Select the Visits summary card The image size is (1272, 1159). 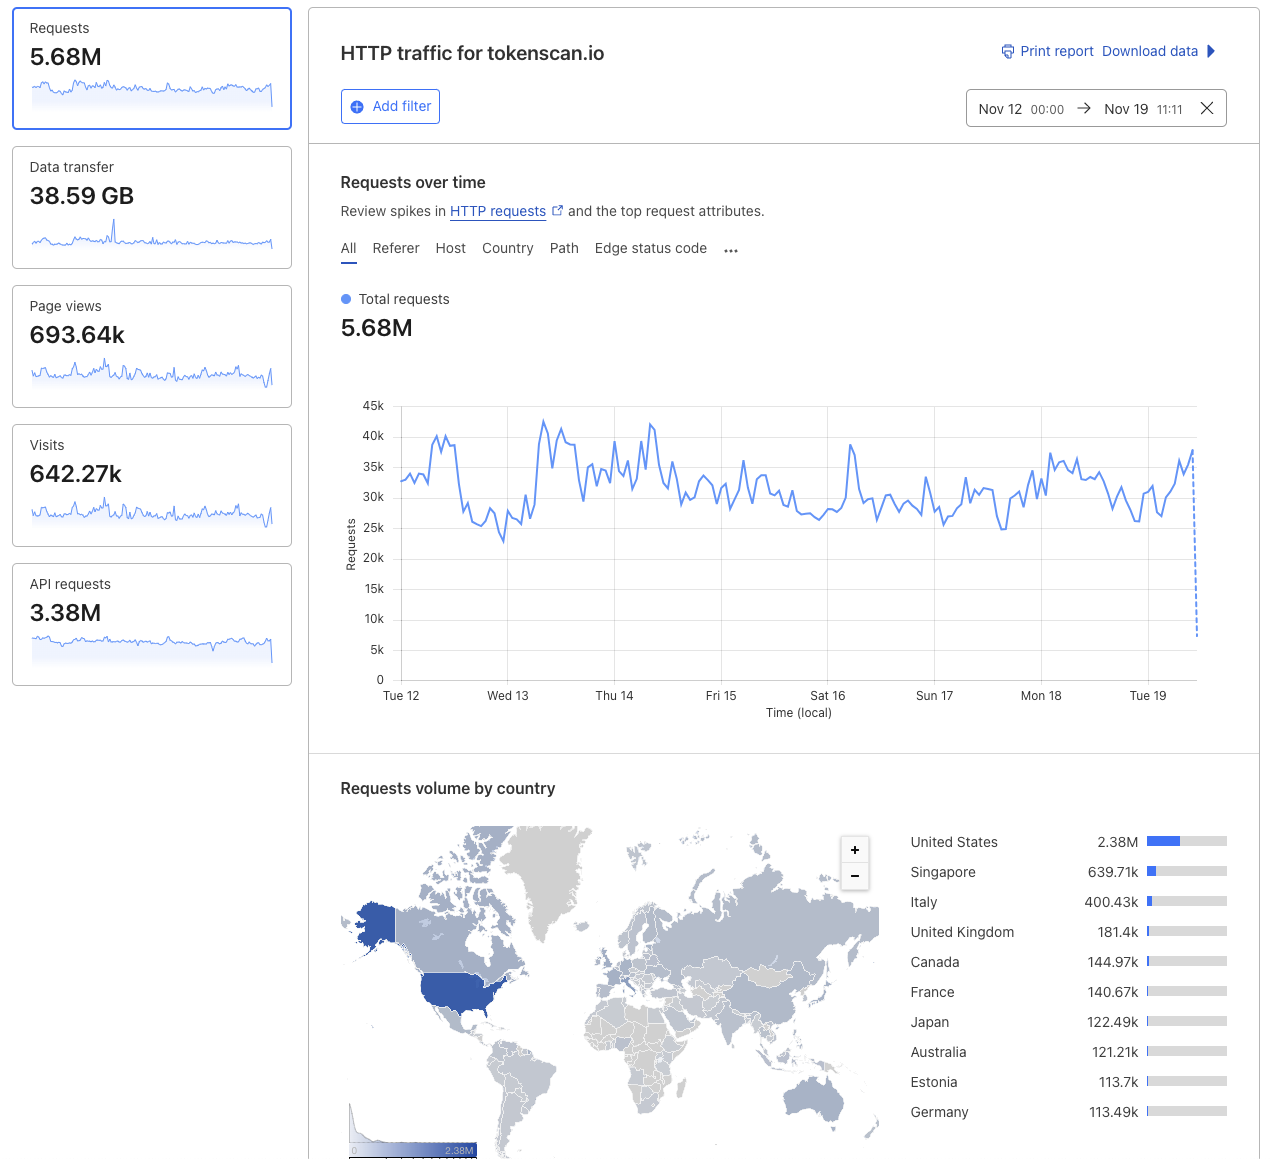point(152,486)
